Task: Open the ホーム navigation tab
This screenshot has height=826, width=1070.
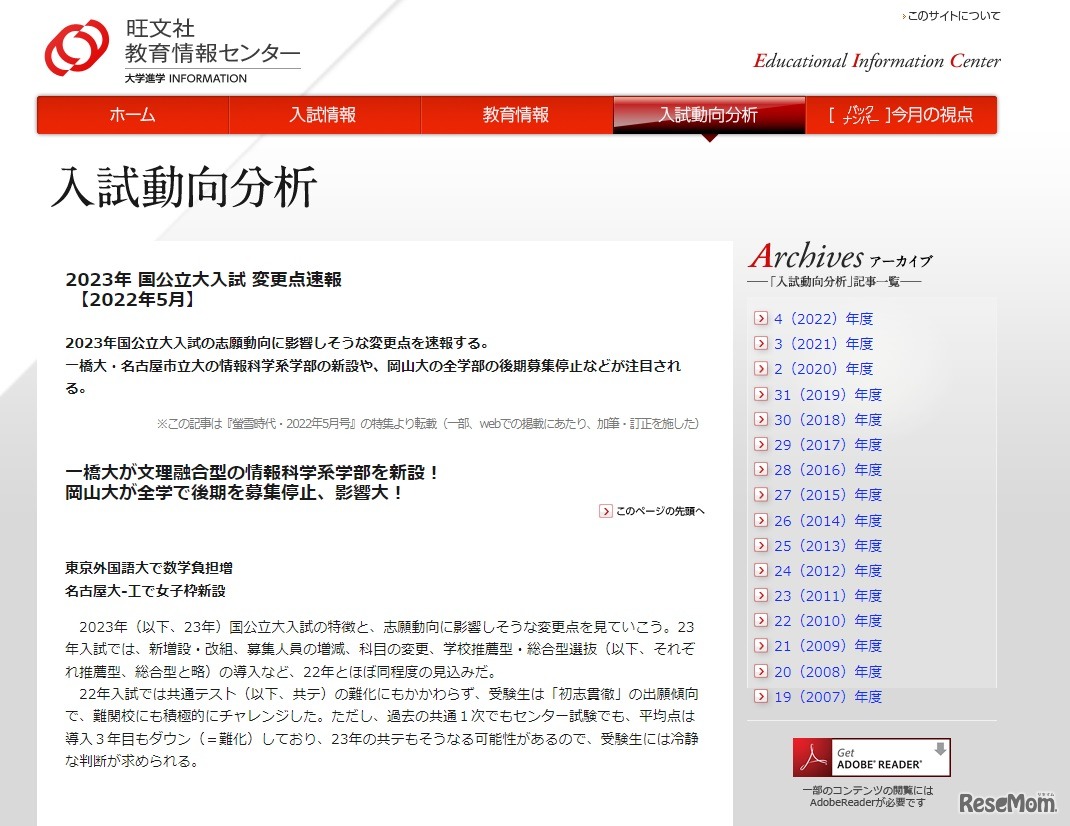Action: coord(132,115)
